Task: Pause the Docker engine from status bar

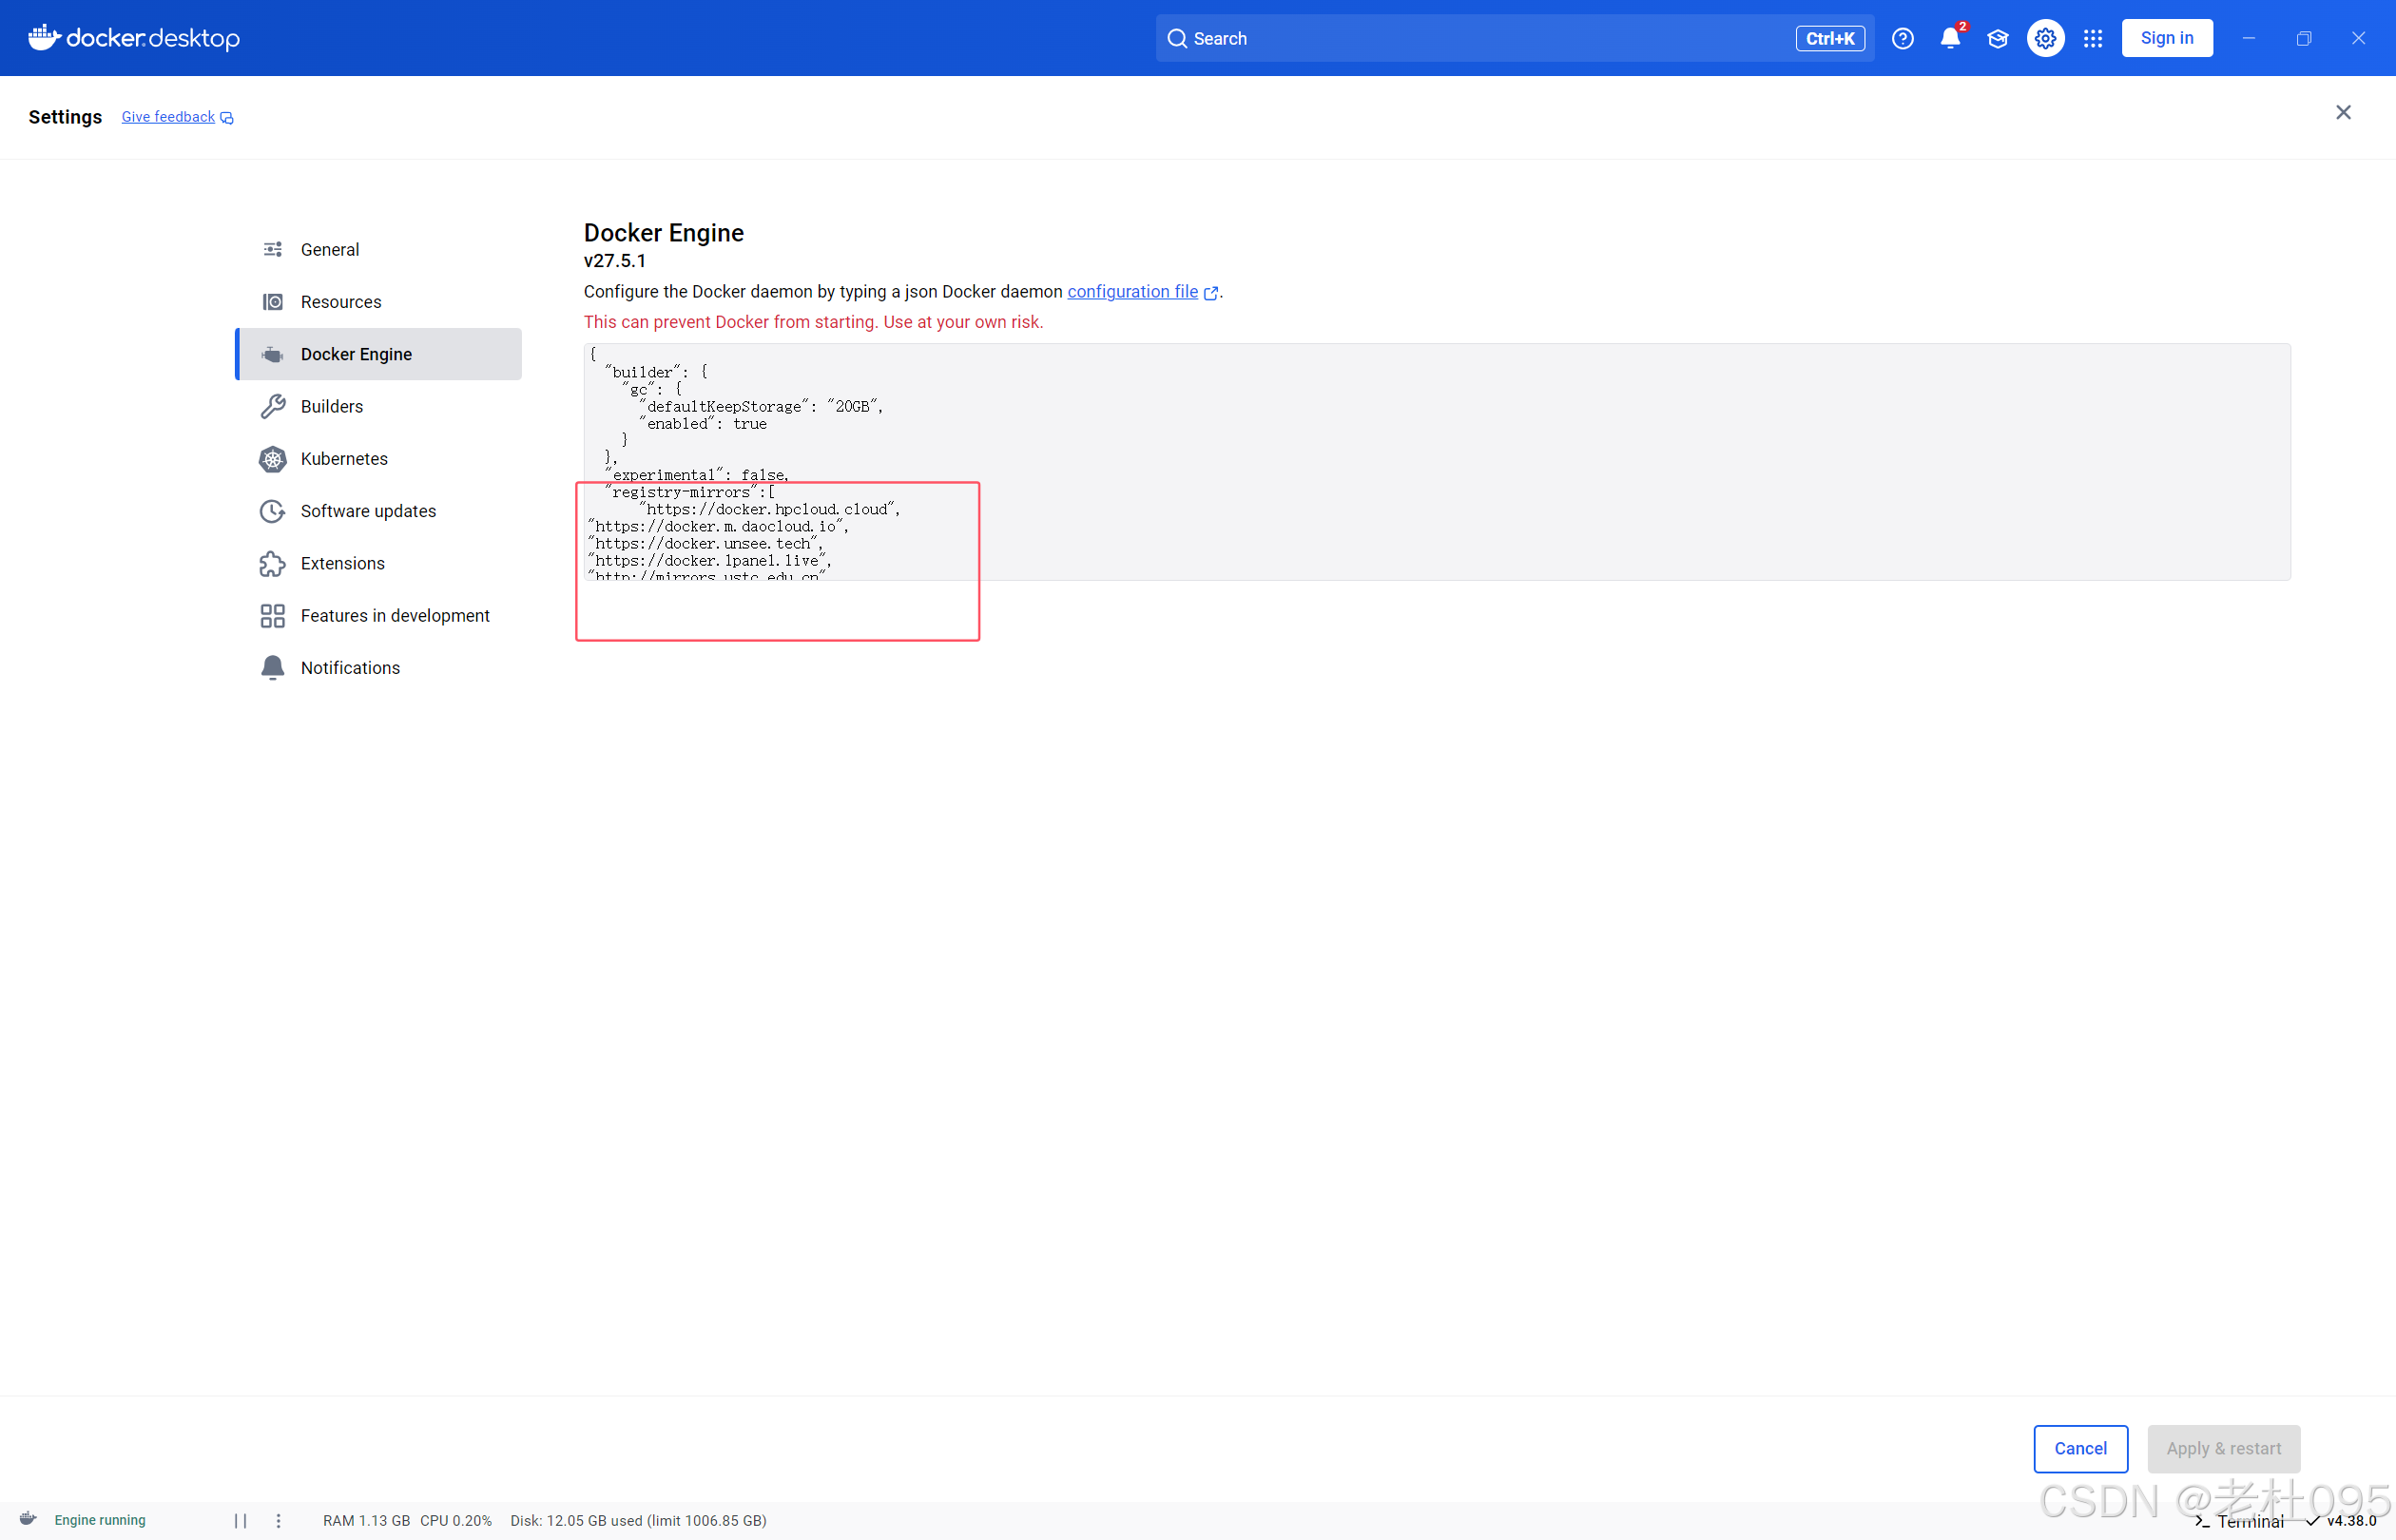Action: (240, 1520)
